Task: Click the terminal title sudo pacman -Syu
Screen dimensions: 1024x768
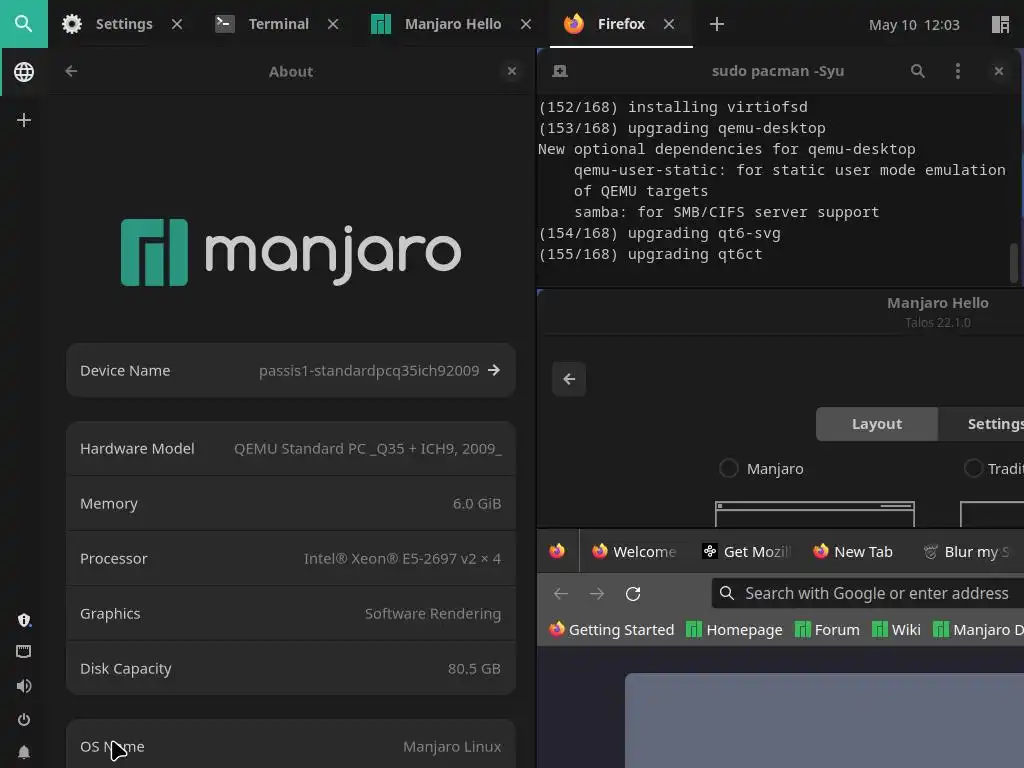Action: pyautogui.click(x=778, y=71)
